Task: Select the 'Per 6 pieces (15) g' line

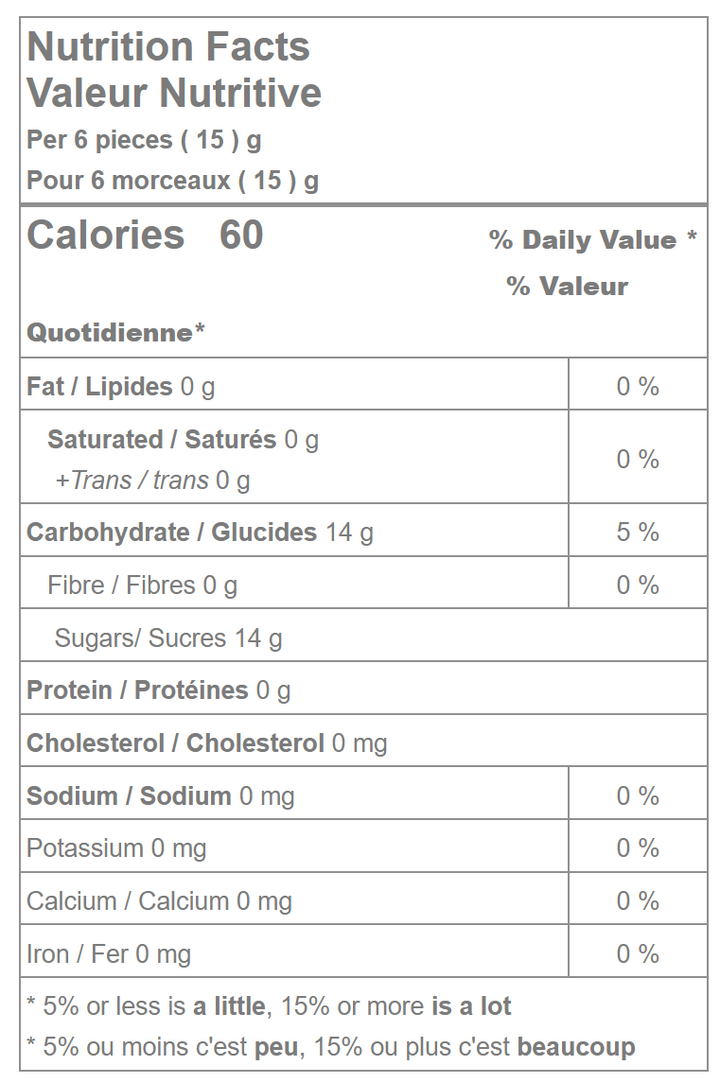Action: pos(144,140)
